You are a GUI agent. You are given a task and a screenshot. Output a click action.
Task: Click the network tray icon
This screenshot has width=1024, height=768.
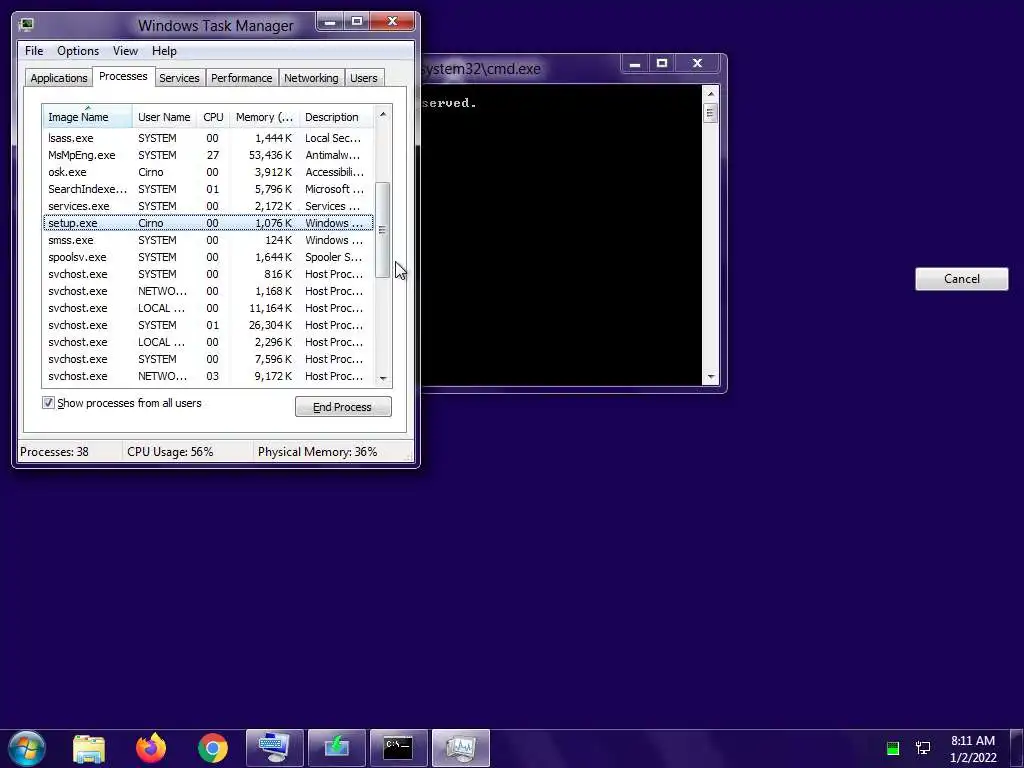click(x=923, y=748)
